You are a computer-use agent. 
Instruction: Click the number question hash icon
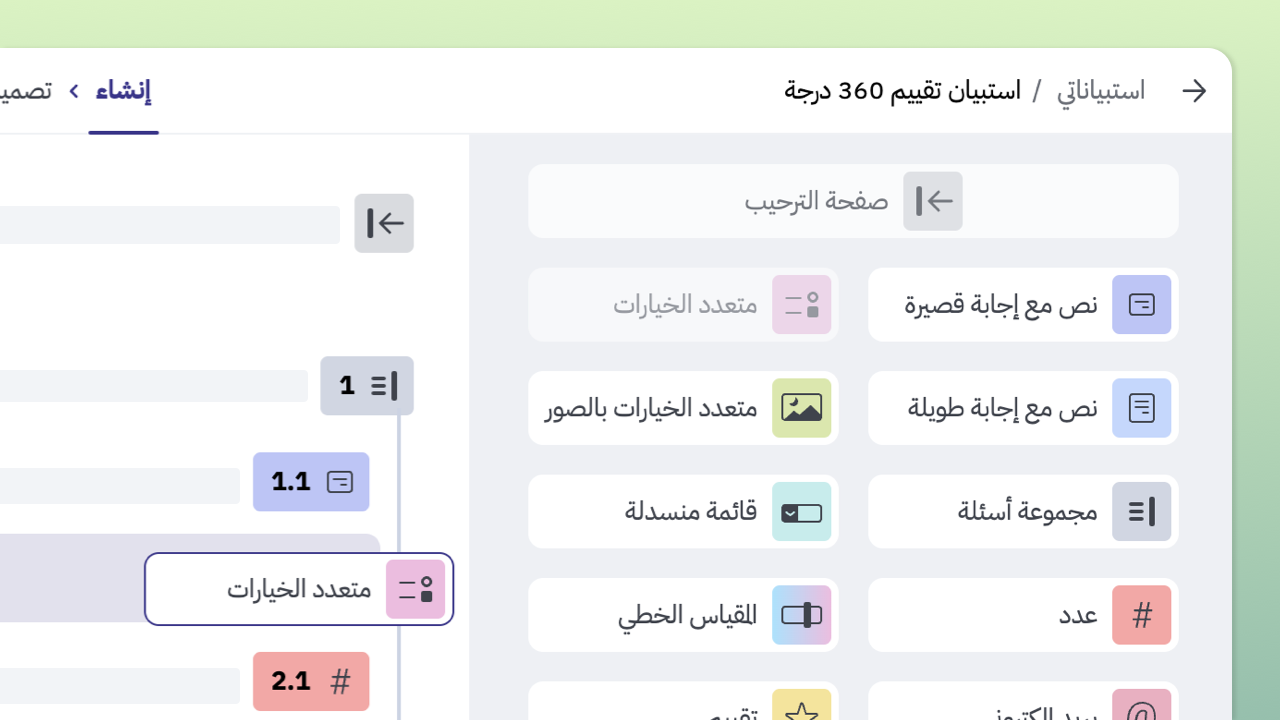point(1141,615)
